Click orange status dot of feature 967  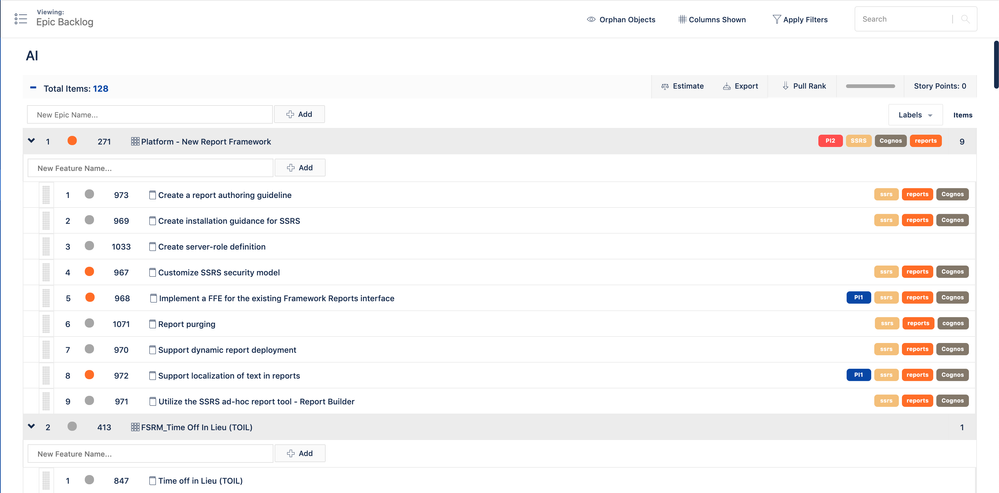click(x=89, y=271)
